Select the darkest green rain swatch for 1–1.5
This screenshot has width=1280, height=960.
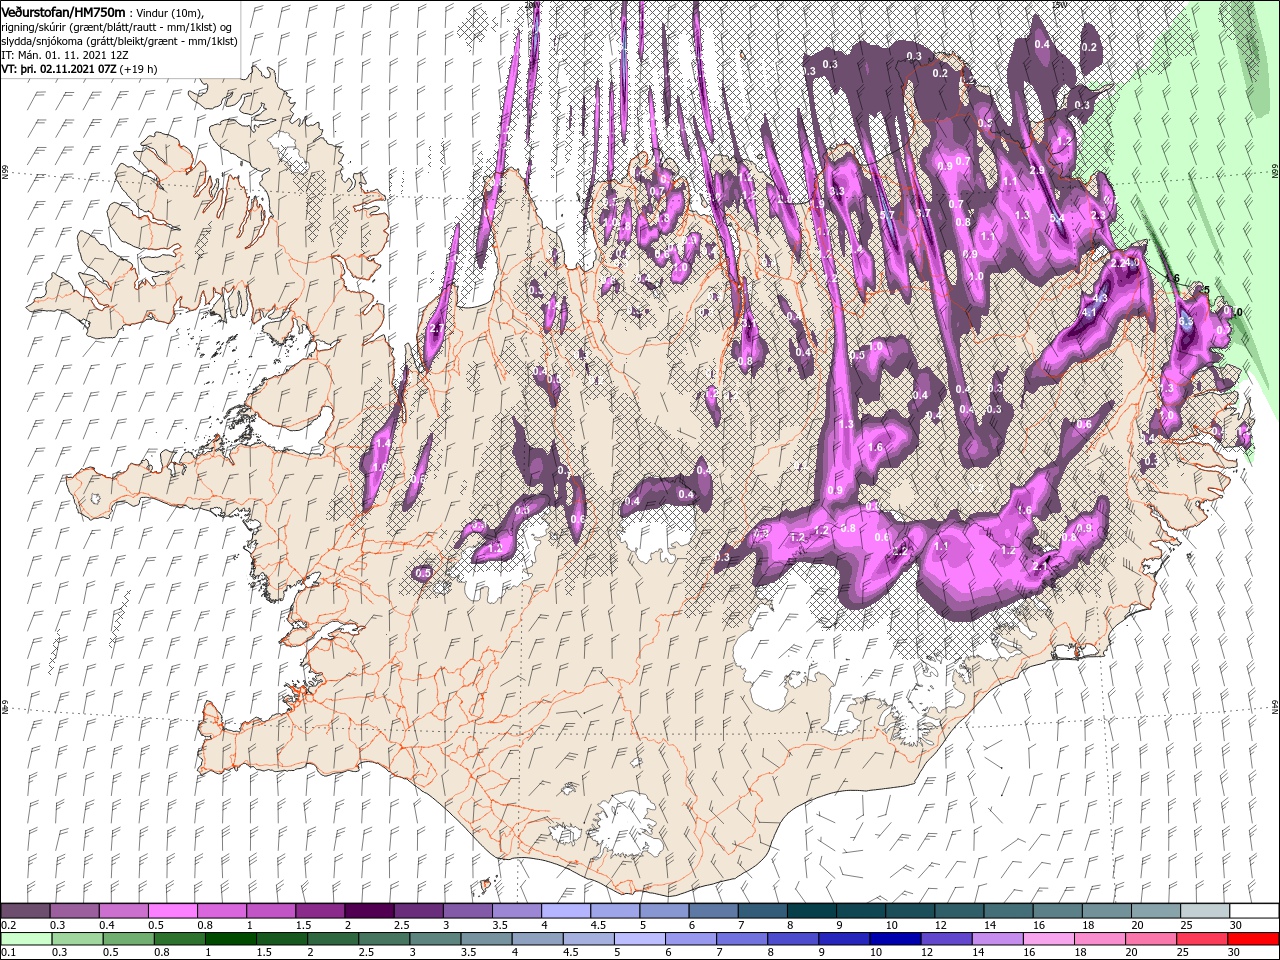(x=230, y=939)
